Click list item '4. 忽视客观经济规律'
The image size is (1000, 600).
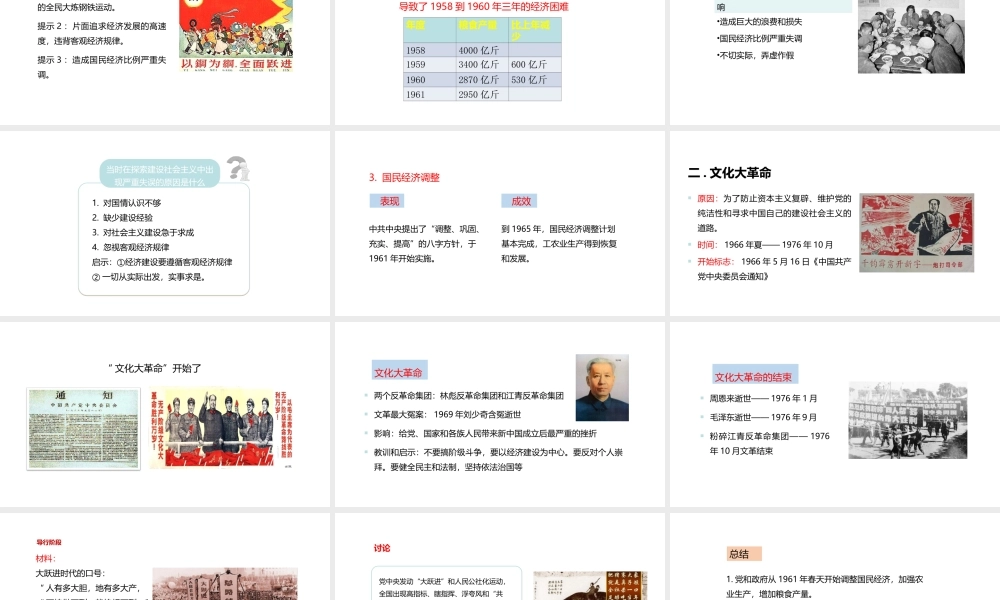click(131, 247)
